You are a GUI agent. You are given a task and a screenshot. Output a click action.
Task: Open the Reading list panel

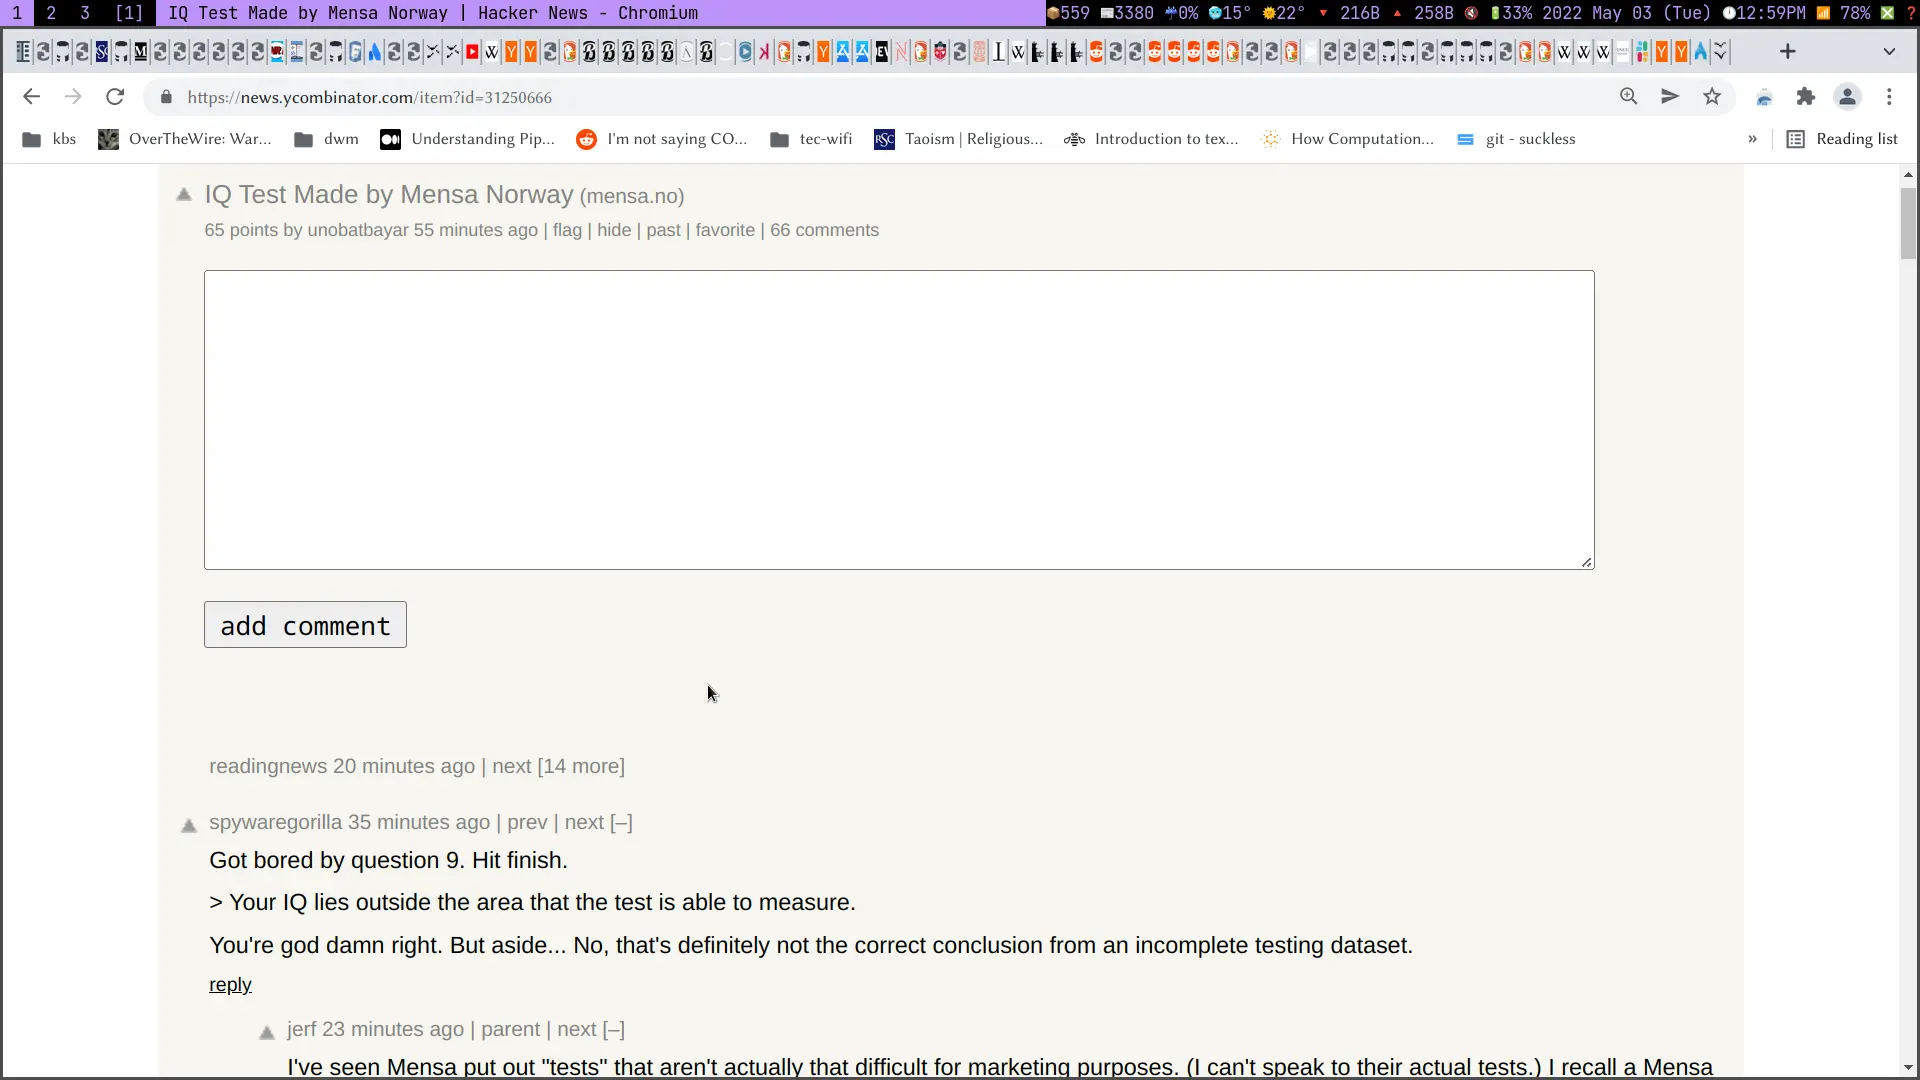pos(1842,139)
